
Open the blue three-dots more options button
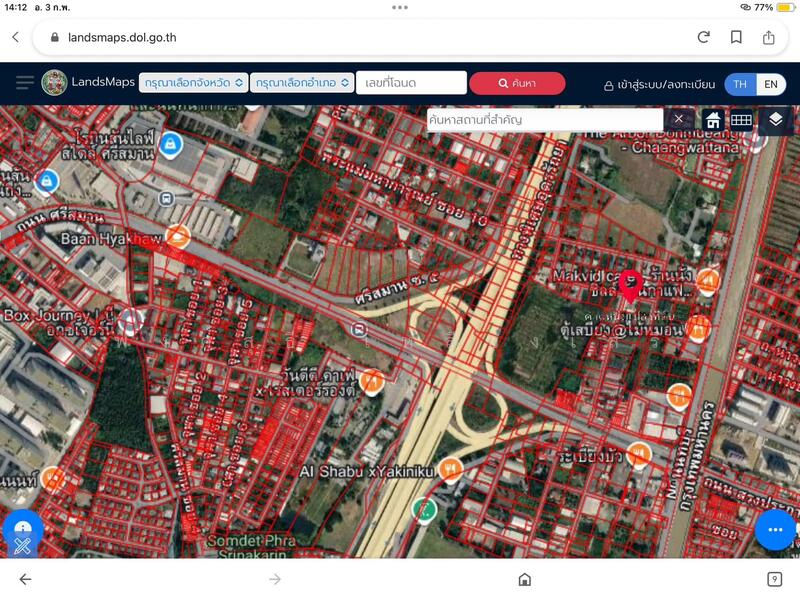tap(775, 529)
